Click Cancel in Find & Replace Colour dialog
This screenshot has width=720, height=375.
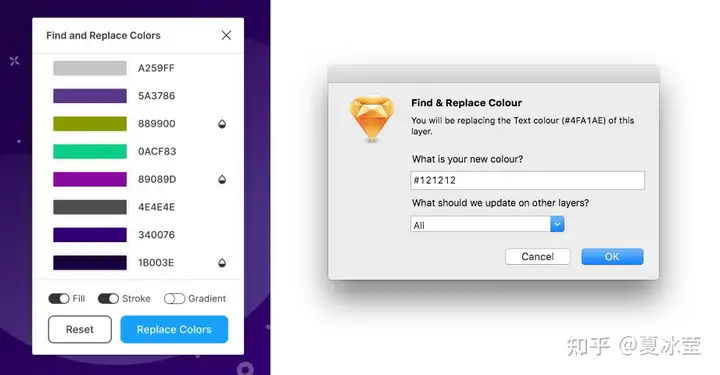coord(538,257)
